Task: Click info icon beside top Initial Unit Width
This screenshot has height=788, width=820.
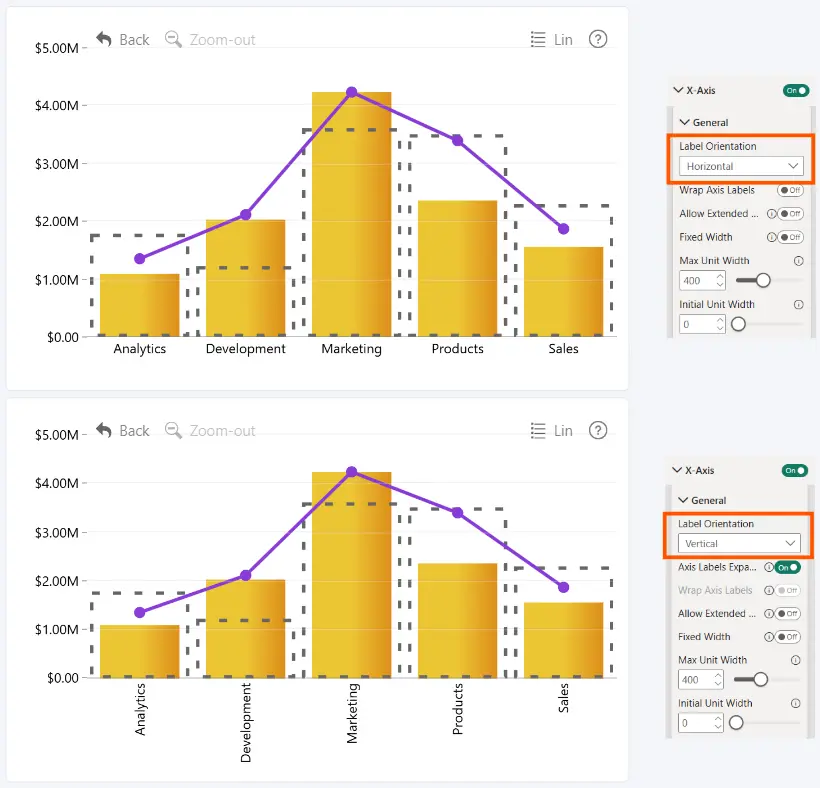Action: click(798, 304)
